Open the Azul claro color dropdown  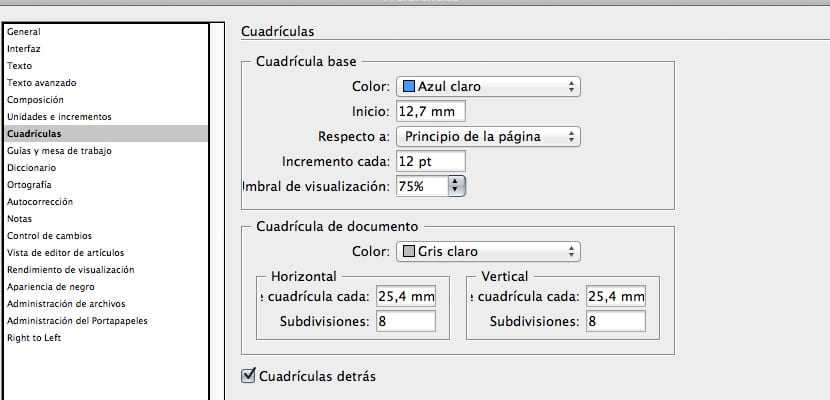point(488,87)
